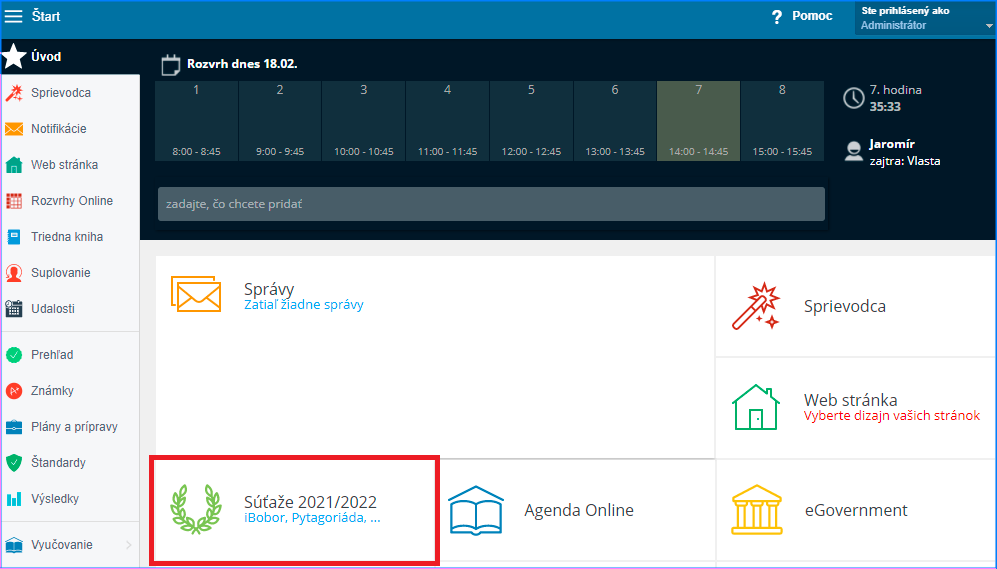Select timetable period 1 (8:00 - 8:45)

click(x=196, y=121)
